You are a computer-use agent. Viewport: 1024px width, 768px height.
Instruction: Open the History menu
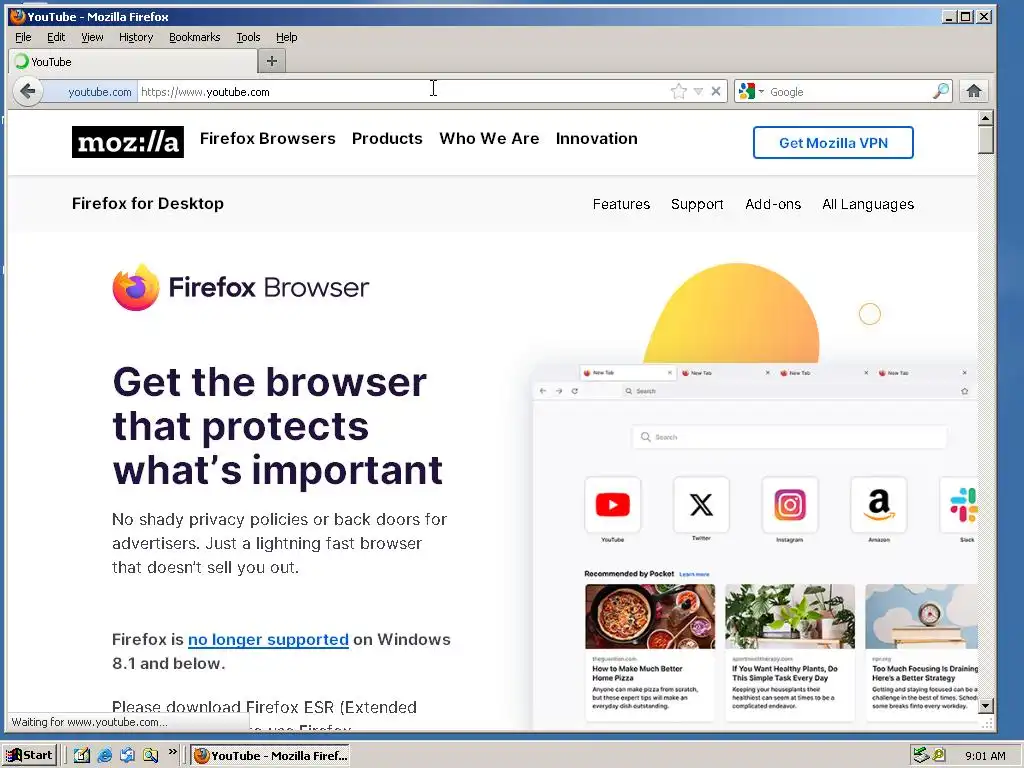coord(136,37)
